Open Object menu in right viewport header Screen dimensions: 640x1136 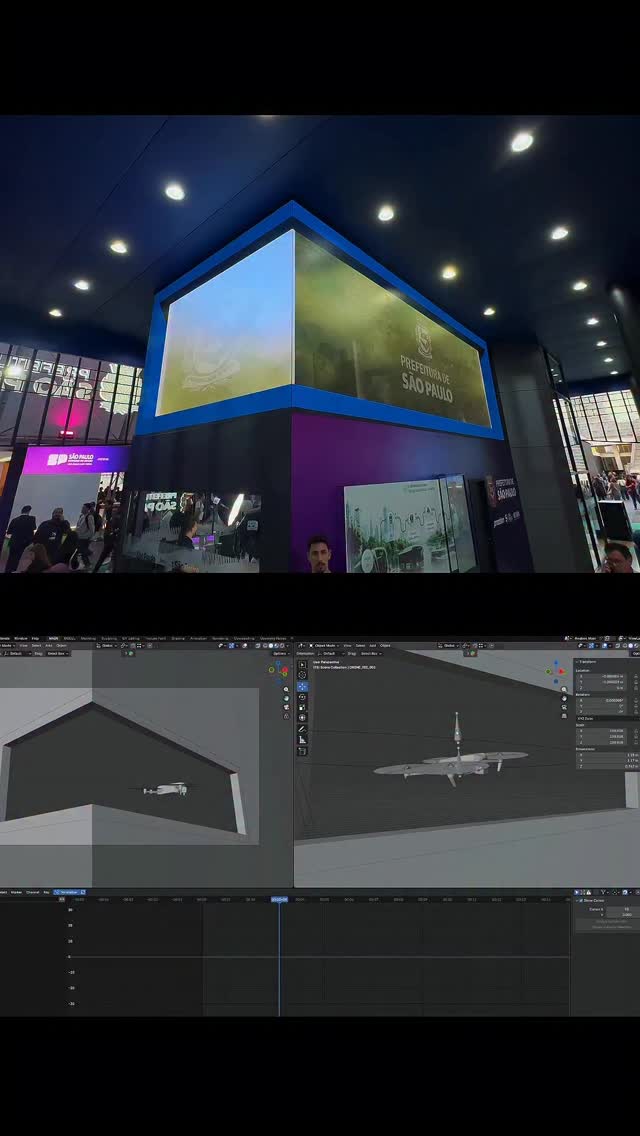[x=385, y=646]
